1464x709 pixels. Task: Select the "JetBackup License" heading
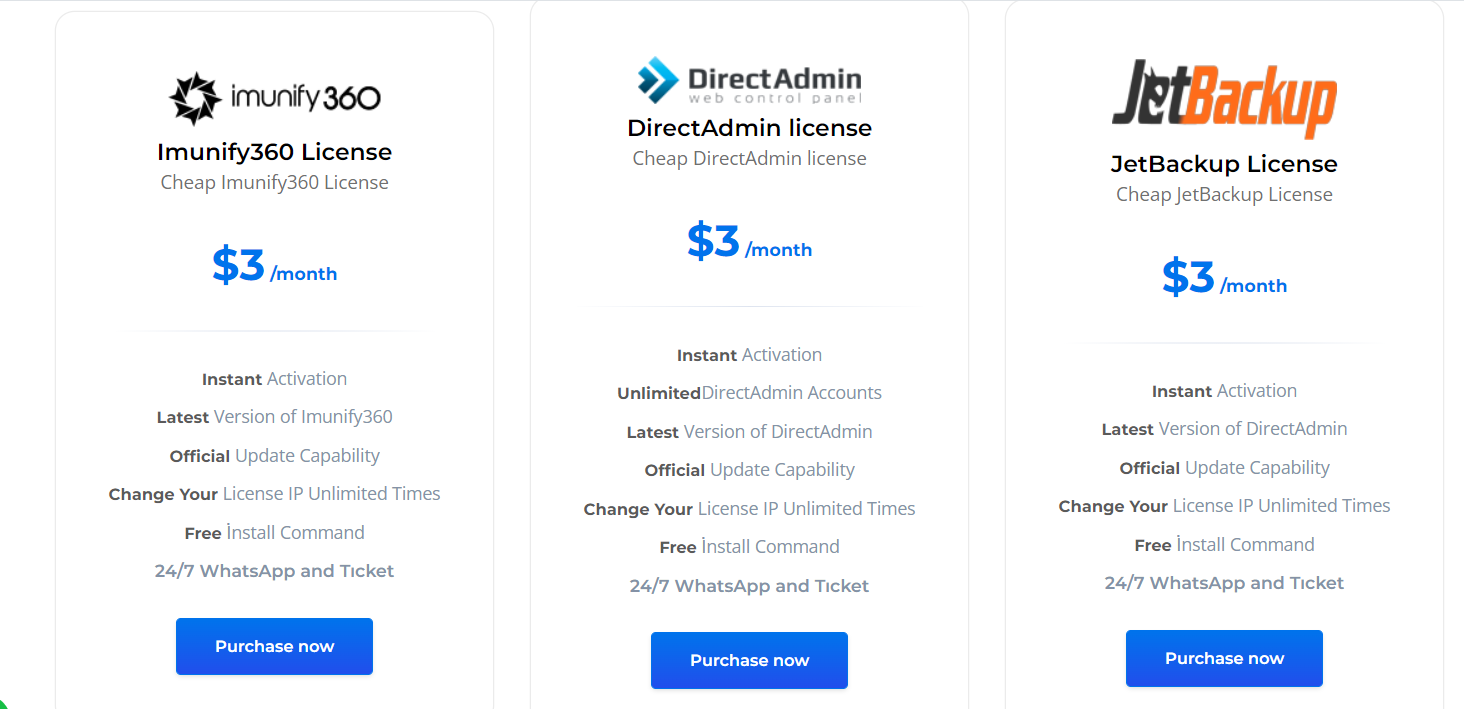tap(1224, 164)
